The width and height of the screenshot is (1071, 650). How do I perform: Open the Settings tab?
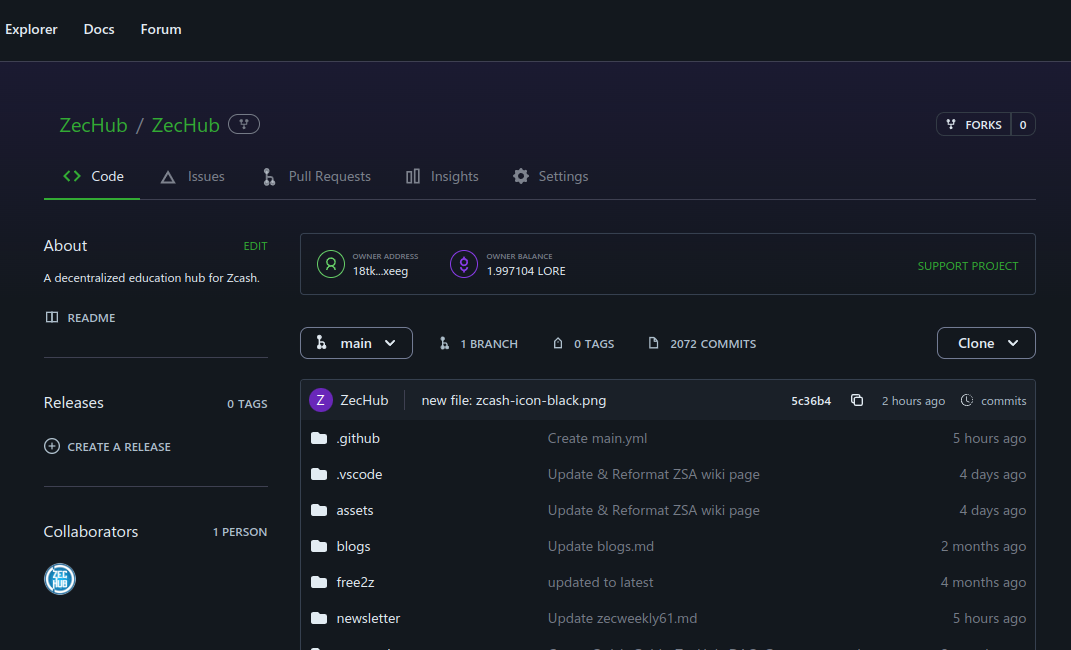[x=551, y=176]
